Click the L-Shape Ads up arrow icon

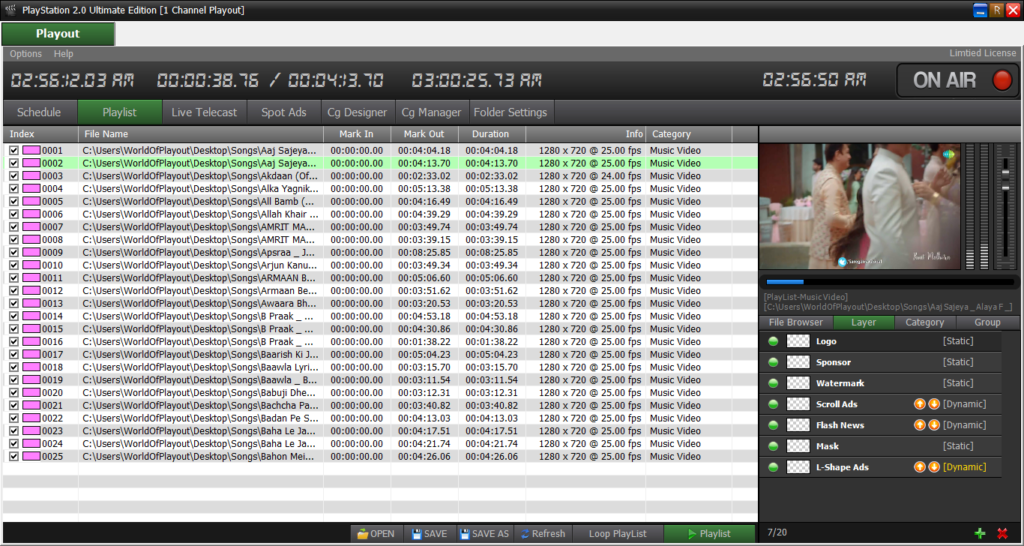(x=920, y=467)
